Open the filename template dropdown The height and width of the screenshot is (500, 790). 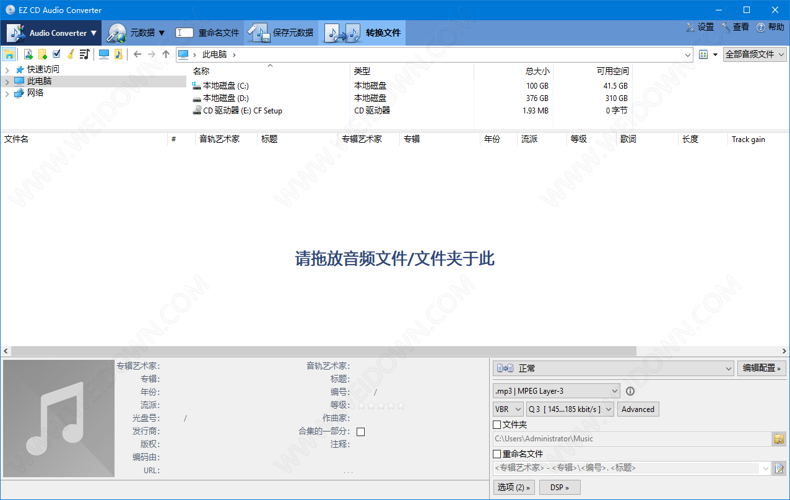765,468
